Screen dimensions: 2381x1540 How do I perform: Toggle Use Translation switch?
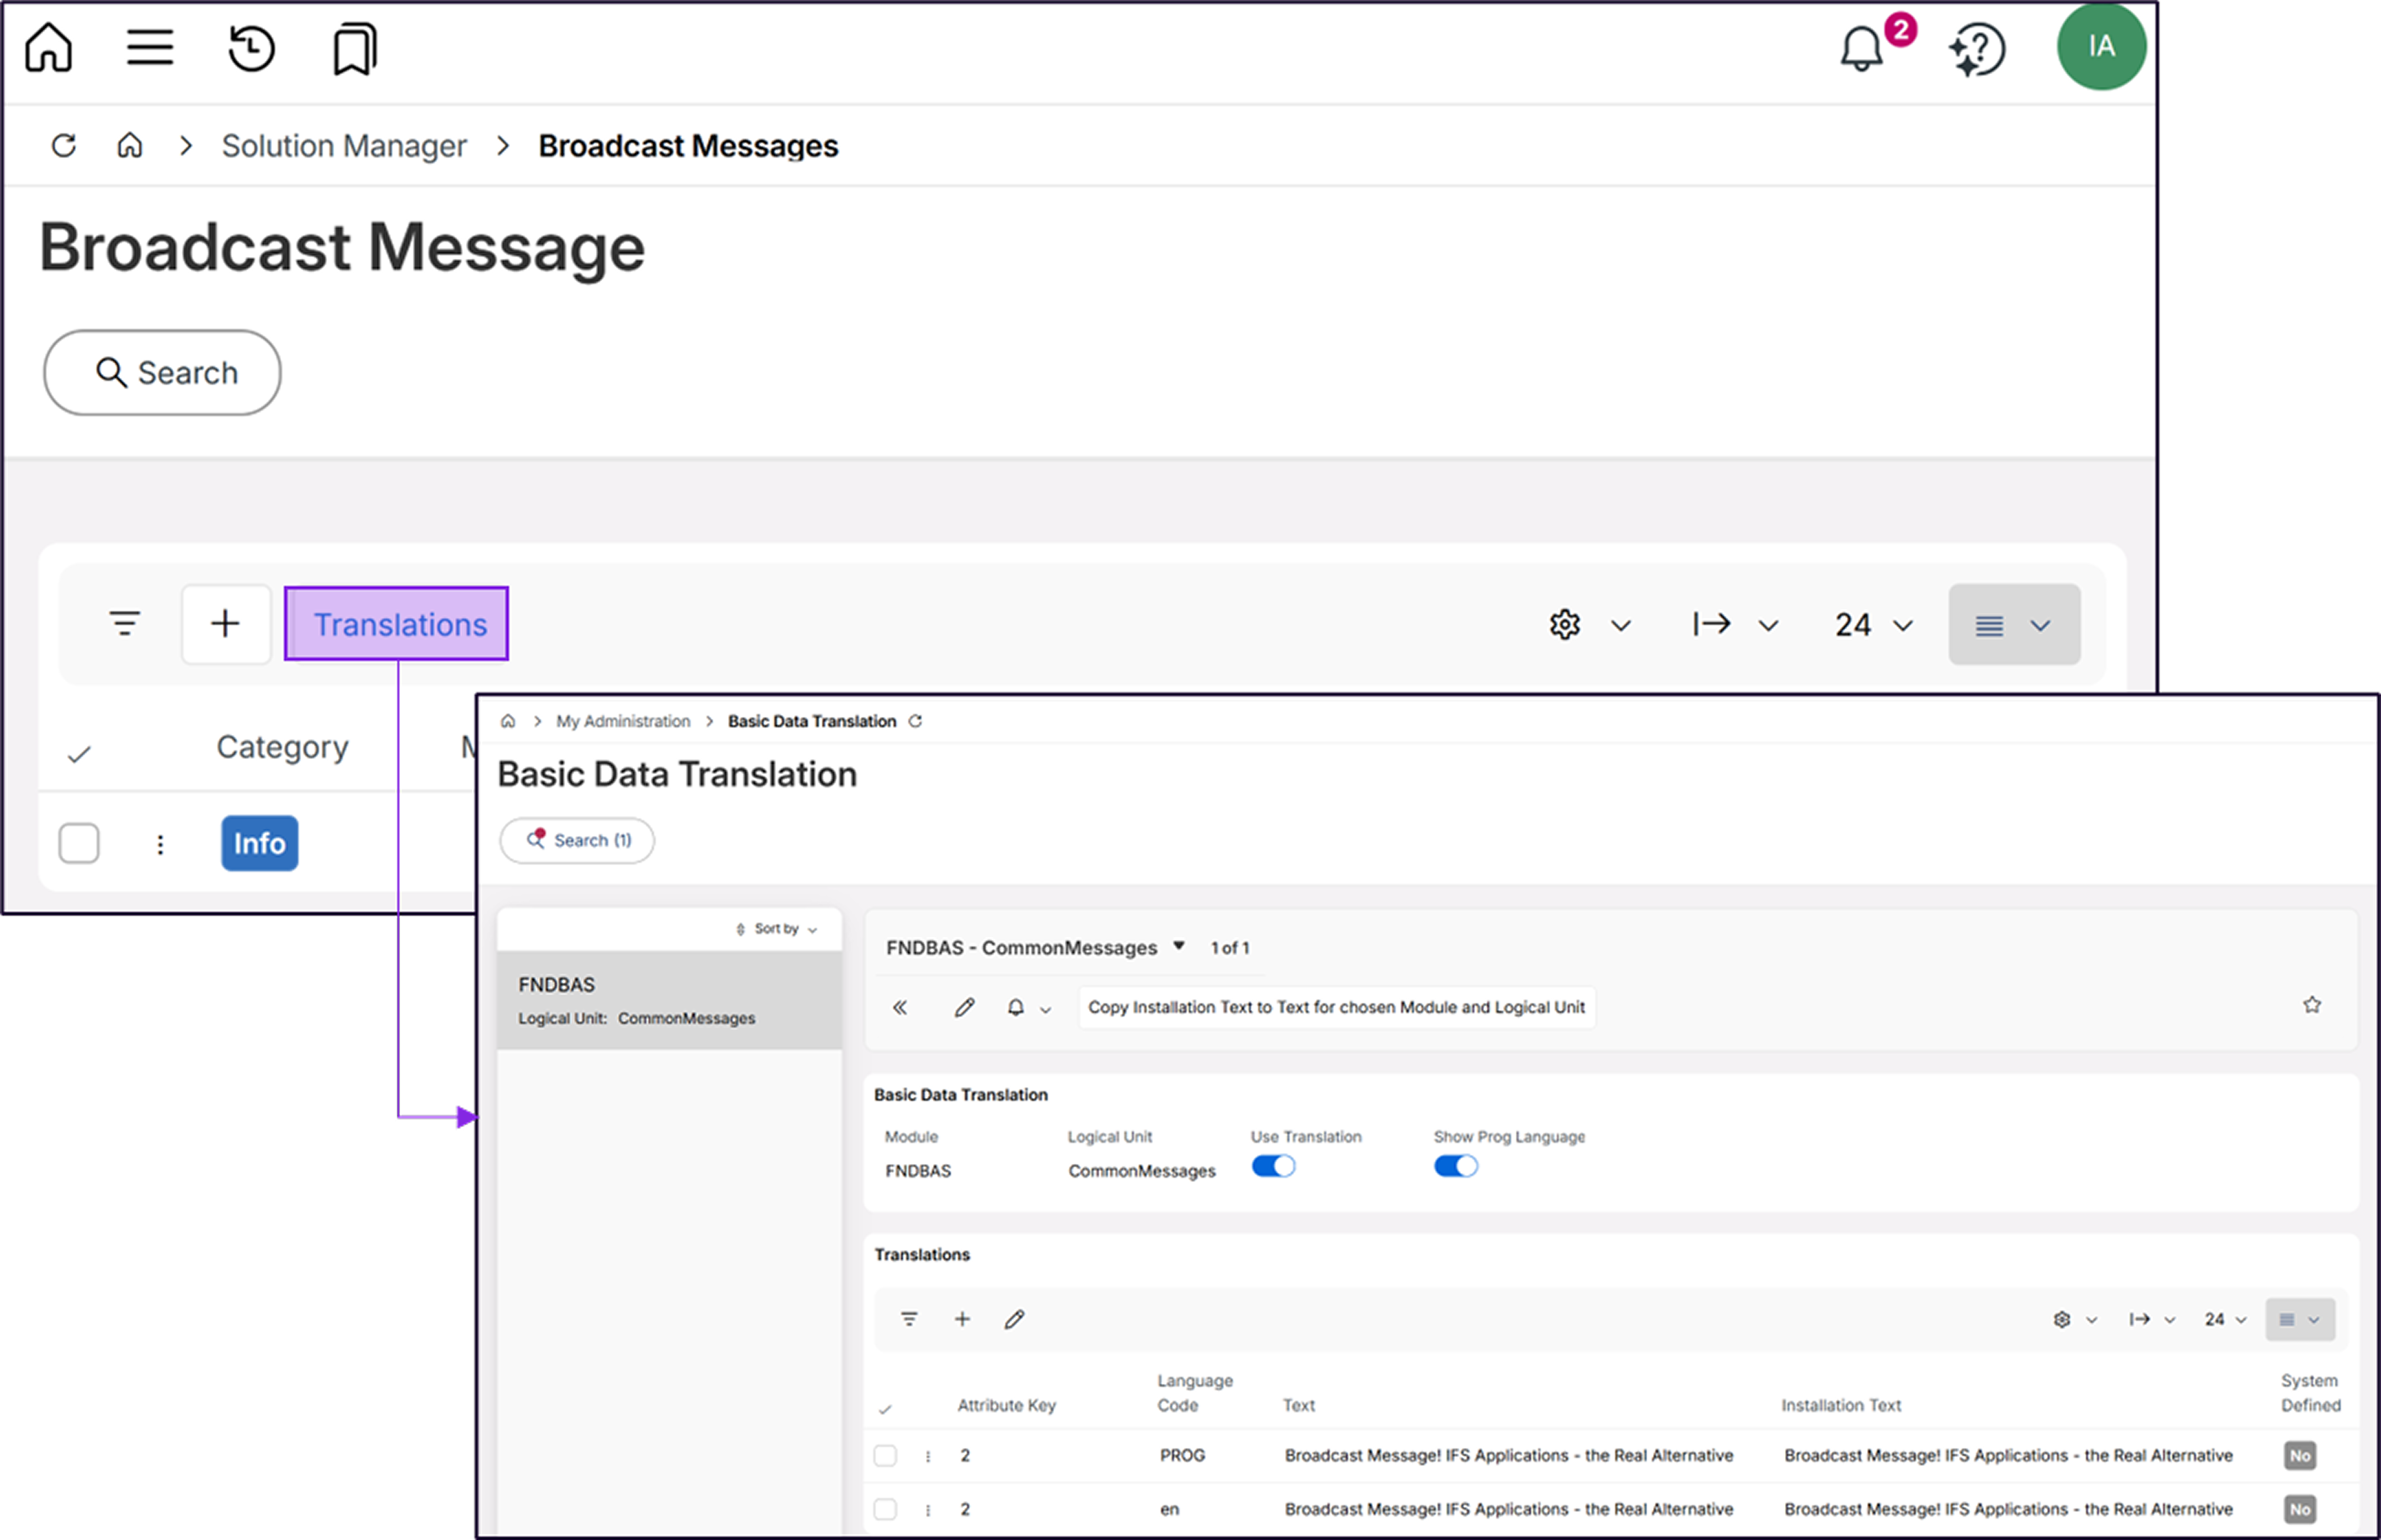1273,1166
